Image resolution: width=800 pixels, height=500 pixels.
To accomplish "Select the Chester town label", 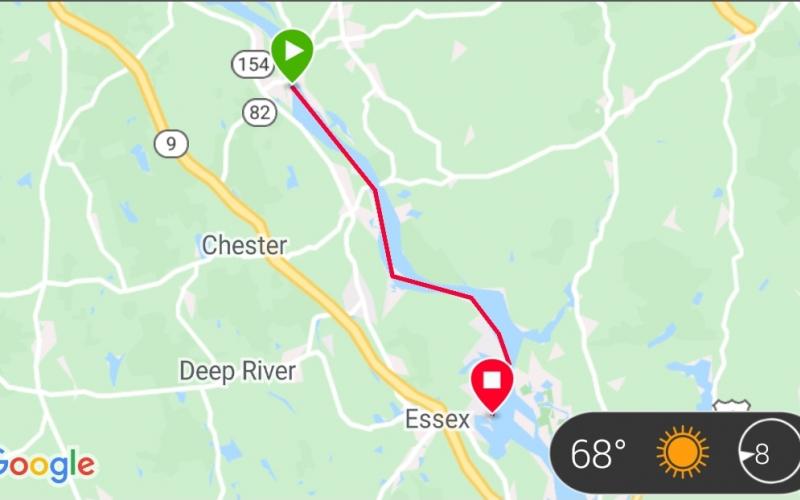I will [244, 245].
